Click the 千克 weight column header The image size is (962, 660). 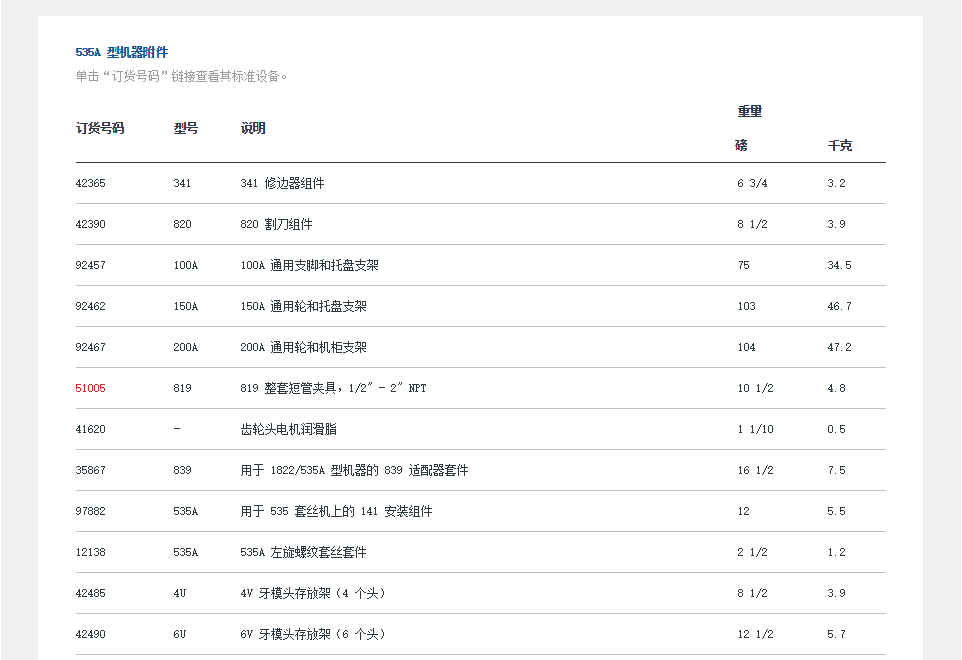pos(839,146)
